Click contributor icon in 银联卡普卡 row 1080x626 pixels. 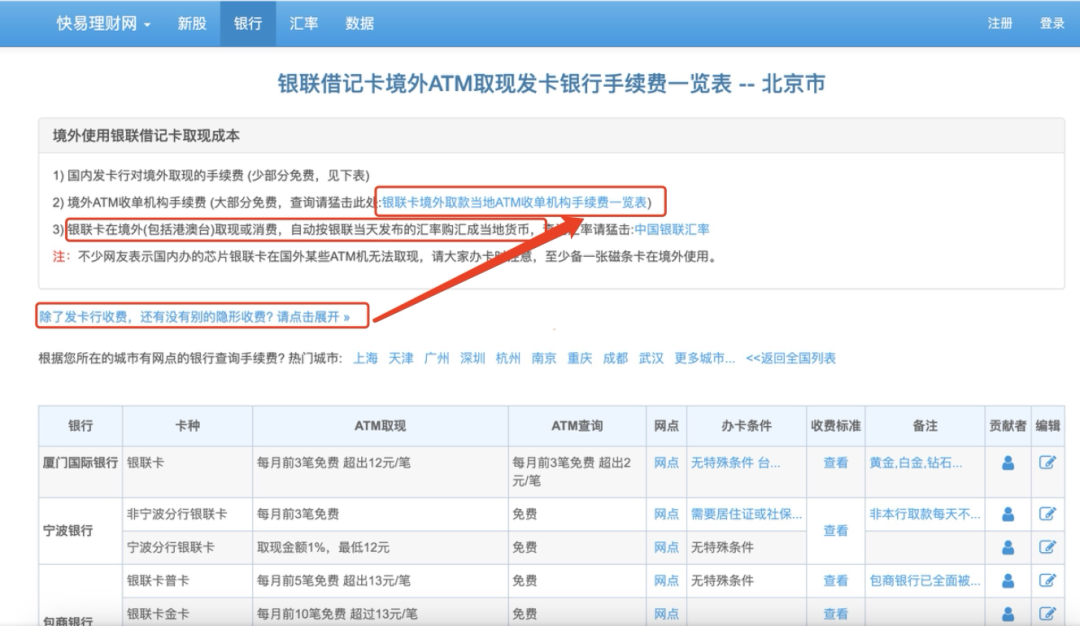point(1008,581)
